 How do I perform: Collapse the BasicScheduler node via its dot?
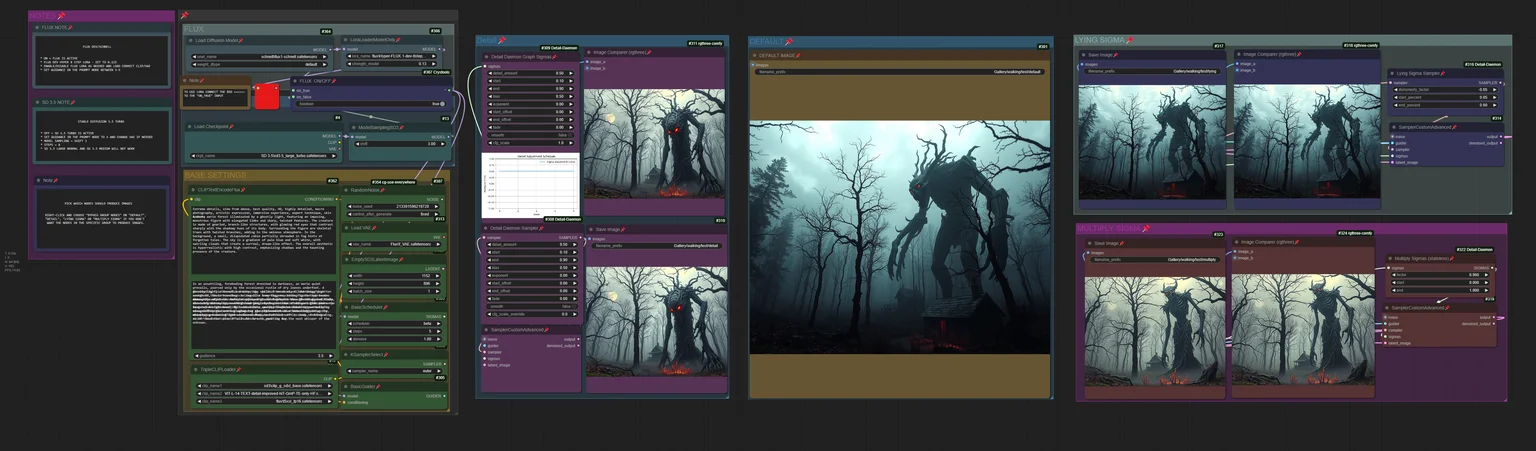pos(345,307)
